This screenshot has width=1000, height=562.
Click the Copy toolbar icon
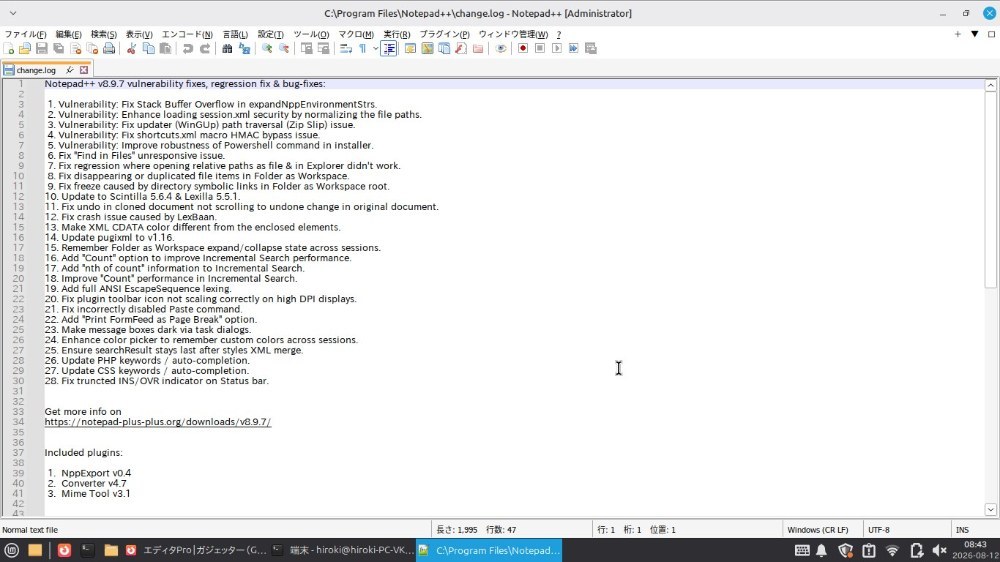tap(149, 48)
